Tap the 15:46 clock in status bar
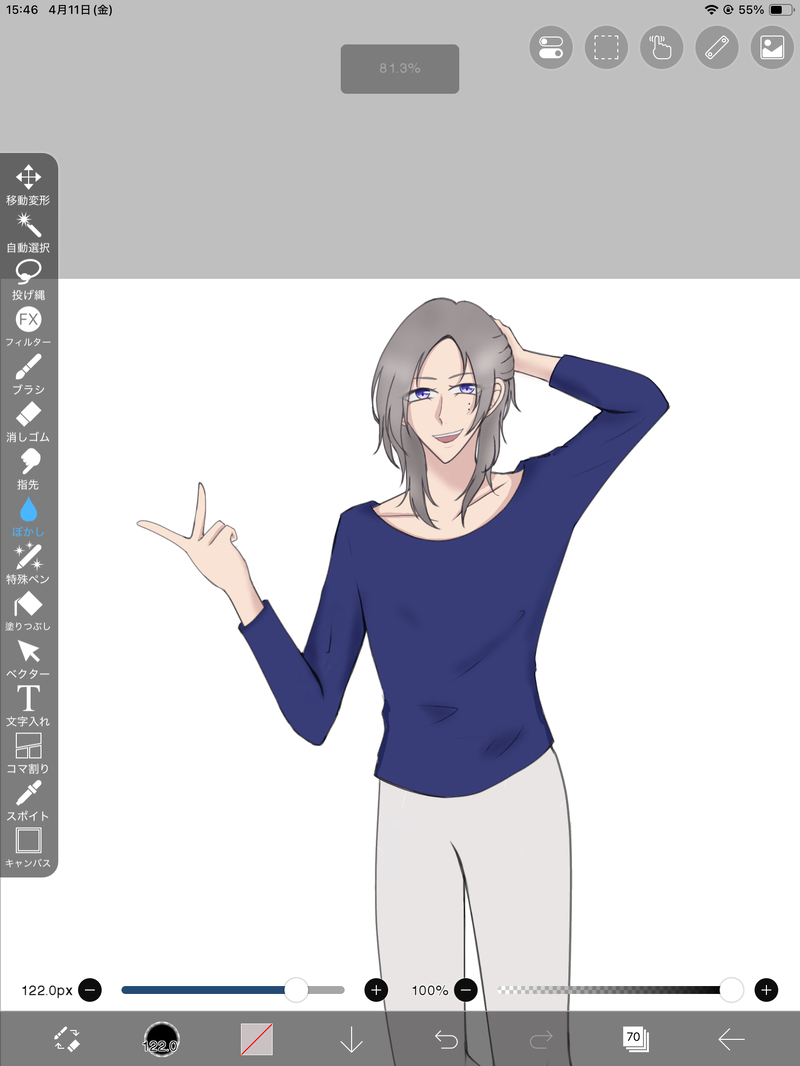Image resolution: width=800 pixels, height=1066 pixels. click(22, 10)
